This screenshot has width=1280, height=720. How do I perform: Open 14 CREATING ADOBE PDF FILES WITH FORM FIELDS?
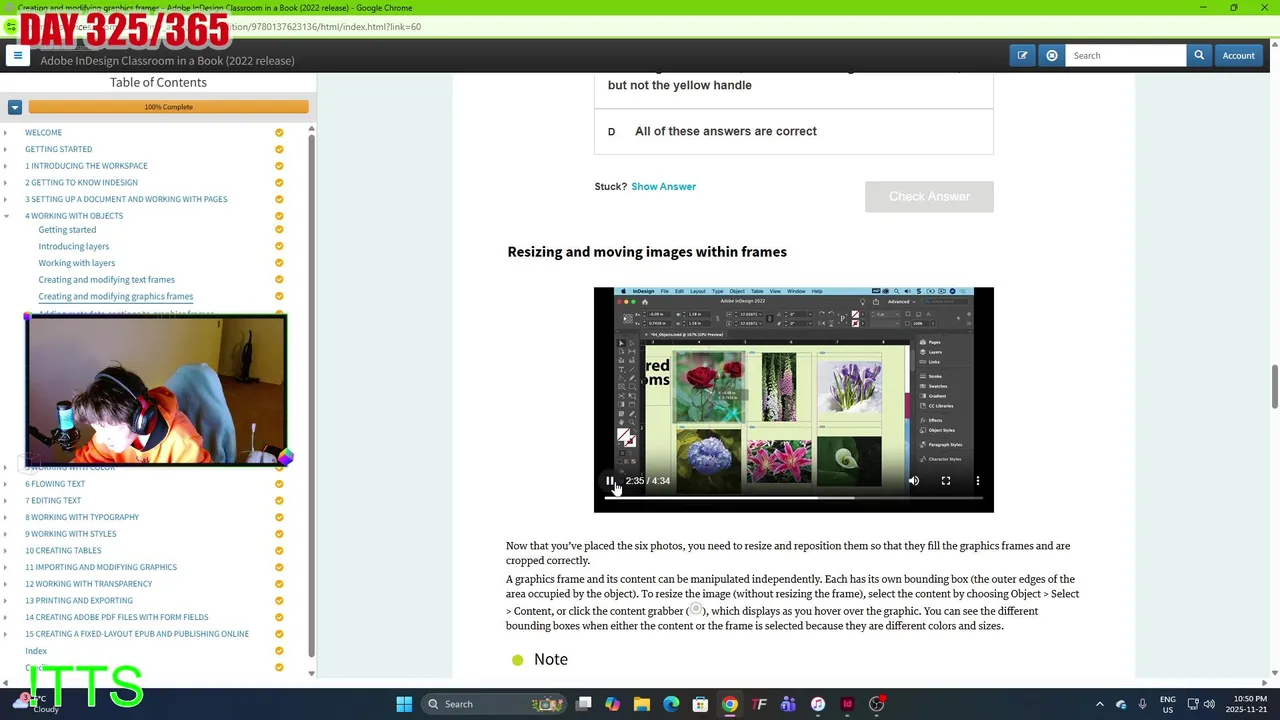(117, 617)
